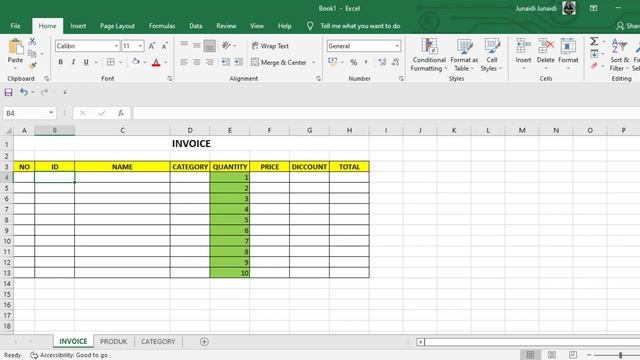The image size is (640, 360).
Task: Click the AutoSum sigma icon
Action: point(594,41)
